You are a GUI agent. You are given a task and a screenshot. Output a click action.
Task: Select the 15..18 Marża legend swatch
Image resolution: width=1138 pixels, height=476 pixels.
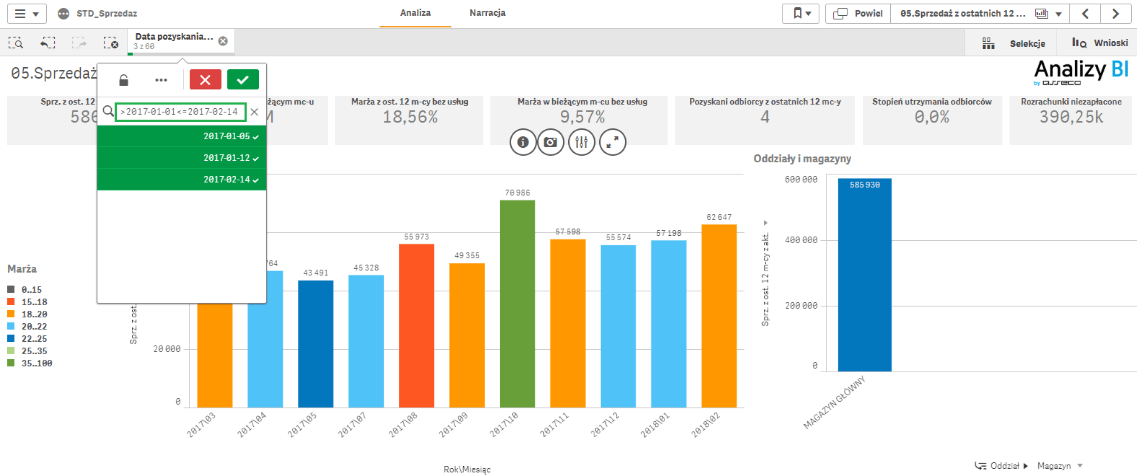12,300
